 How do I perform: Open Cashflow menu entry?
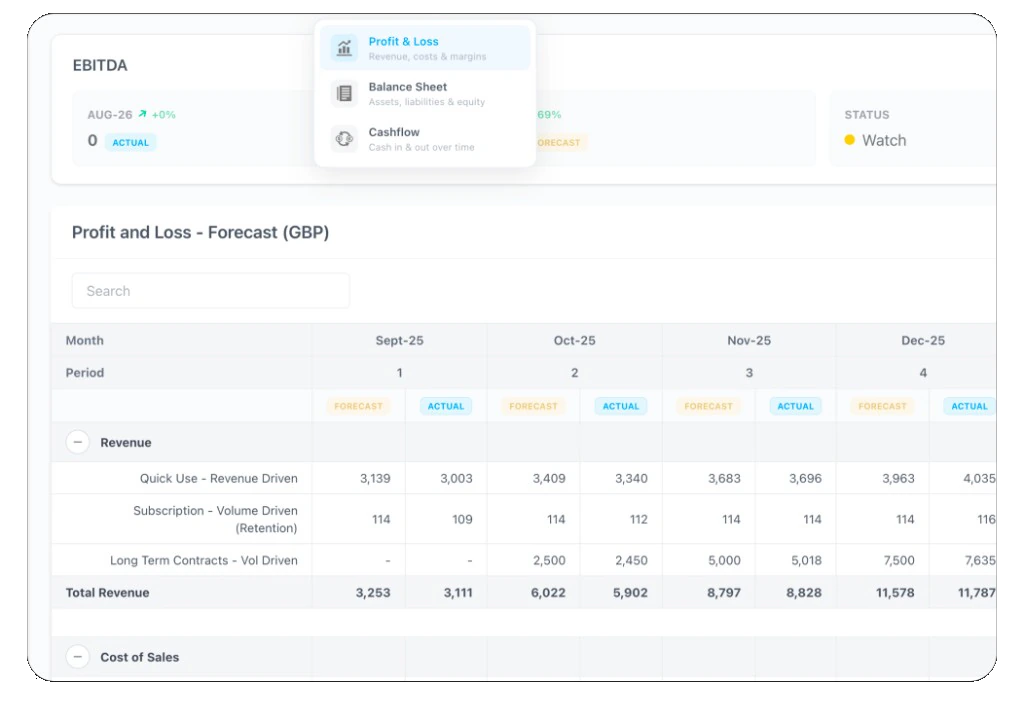click(425, 138)
